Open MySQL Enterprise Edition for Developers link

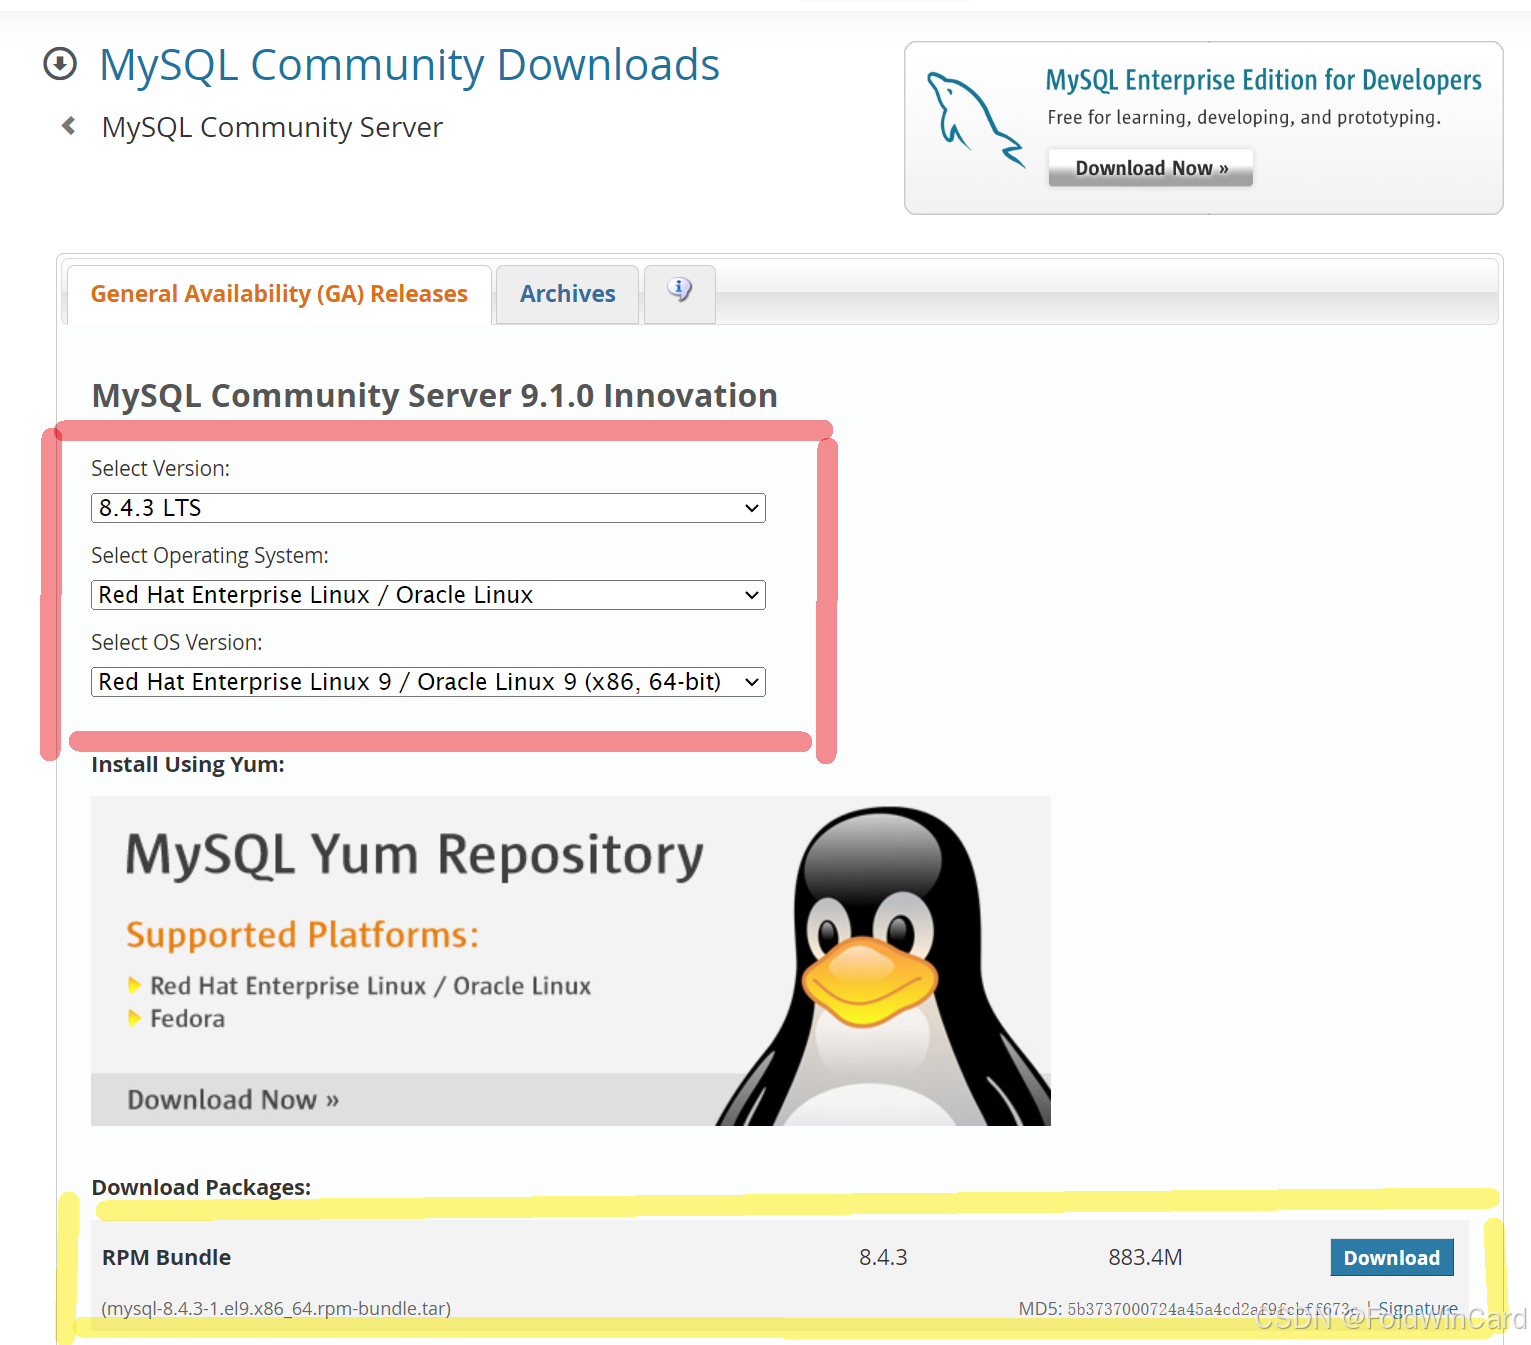[1263, 80]
